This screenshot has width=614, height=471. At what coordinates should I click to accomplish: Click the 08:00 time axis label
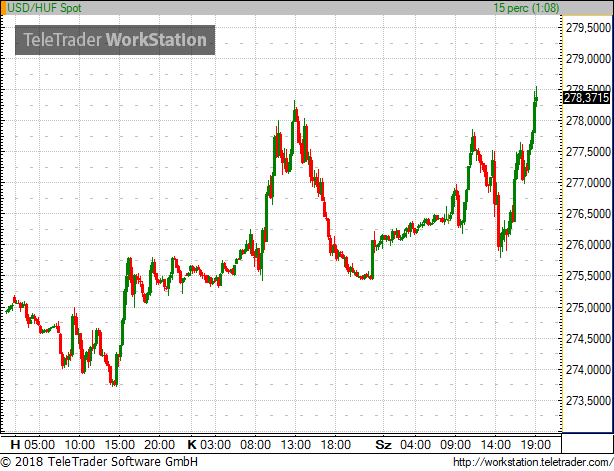[256, 445]
